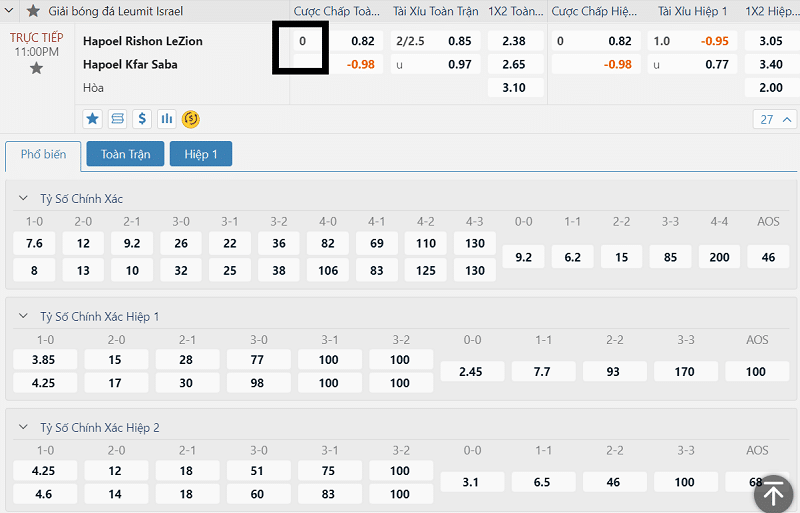The image size is (800, 513).
Task: Click the blue star icon below match
Action: [x=92, y=119]
